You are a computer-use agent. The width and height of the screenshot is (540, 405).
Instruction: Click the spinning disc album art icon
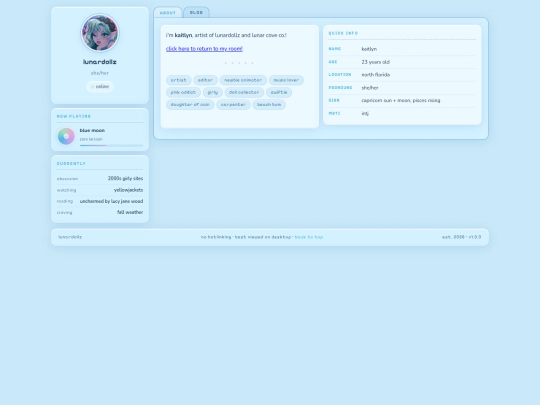[66, 136]
